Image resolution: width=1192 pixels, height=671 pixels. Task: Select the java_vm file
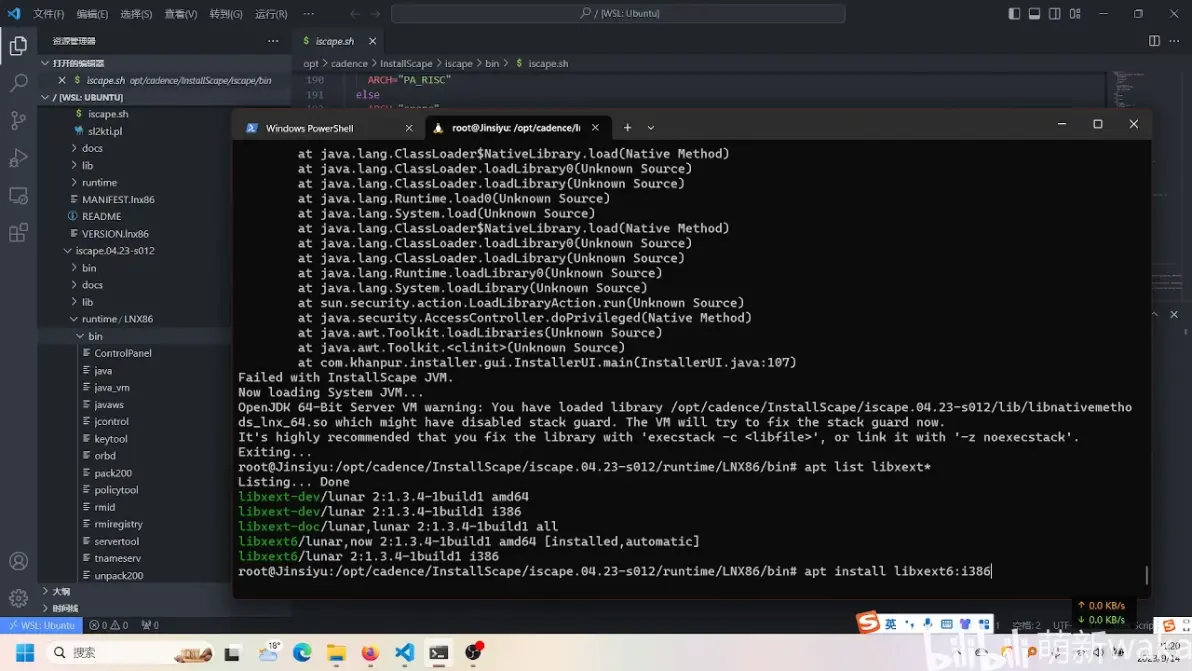pyautogui.click(x=112, y=388)
